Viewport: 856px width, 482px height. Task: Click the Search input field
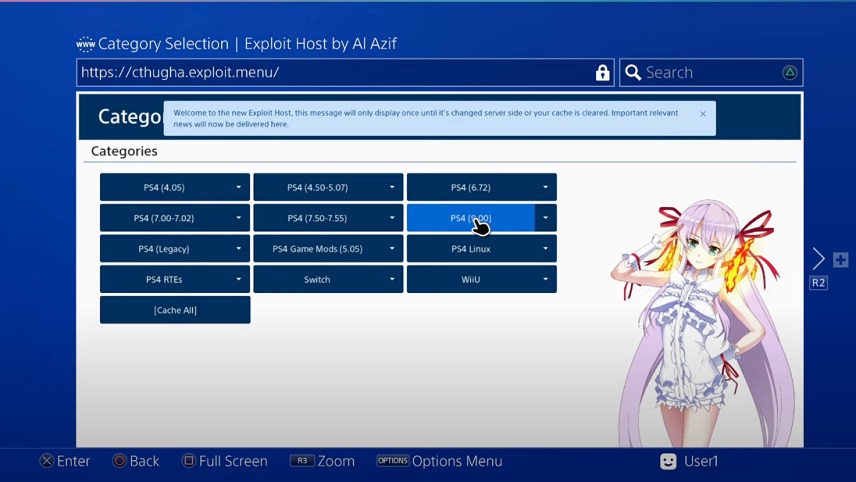click(x=711, y=72)
